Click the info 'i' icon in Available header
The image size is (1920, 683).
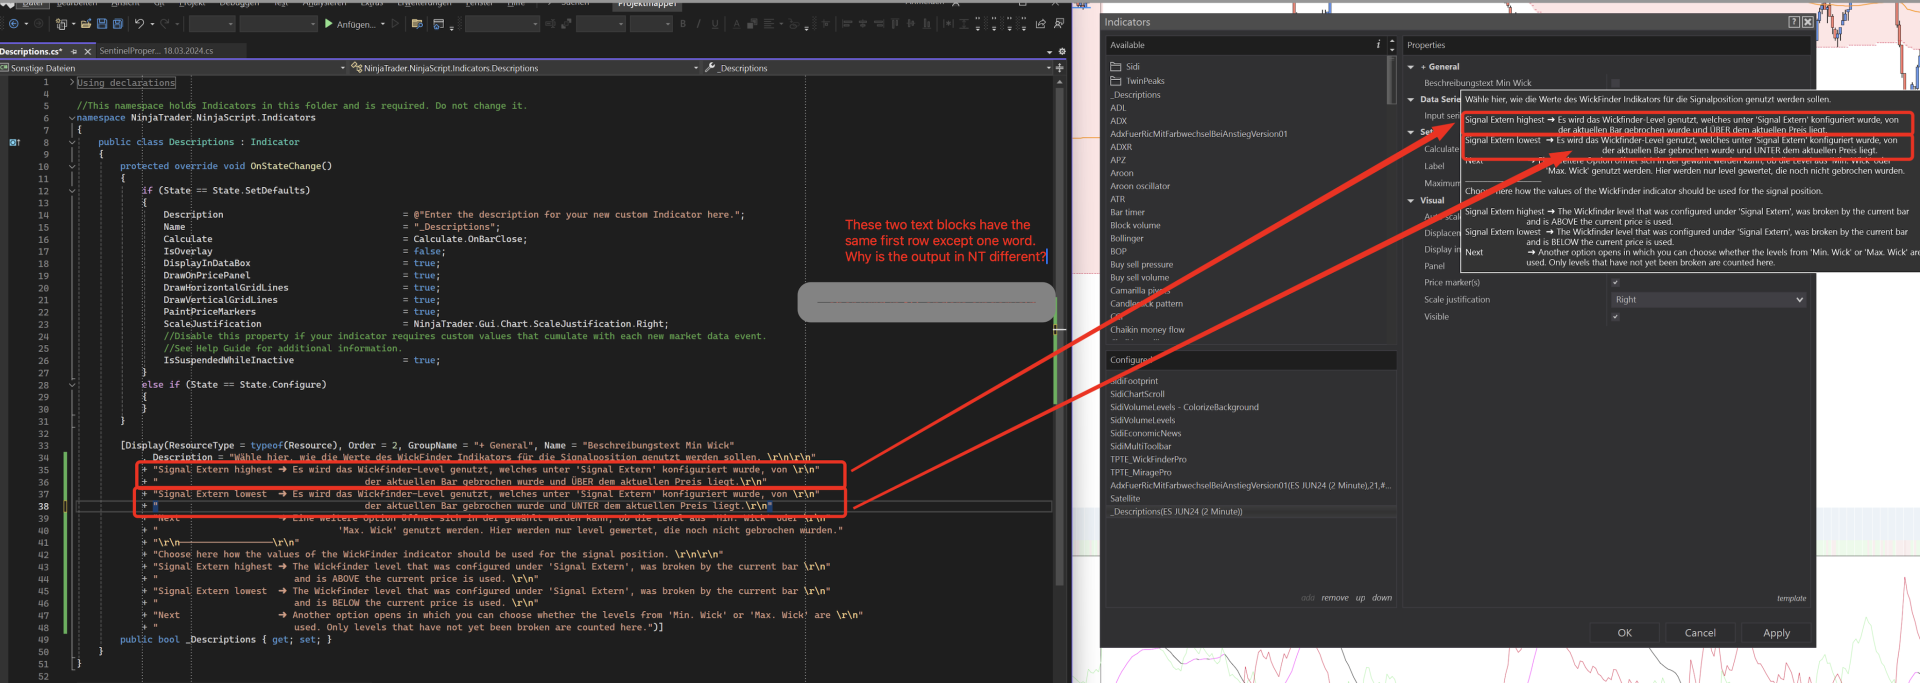[x=1378, y=45]
